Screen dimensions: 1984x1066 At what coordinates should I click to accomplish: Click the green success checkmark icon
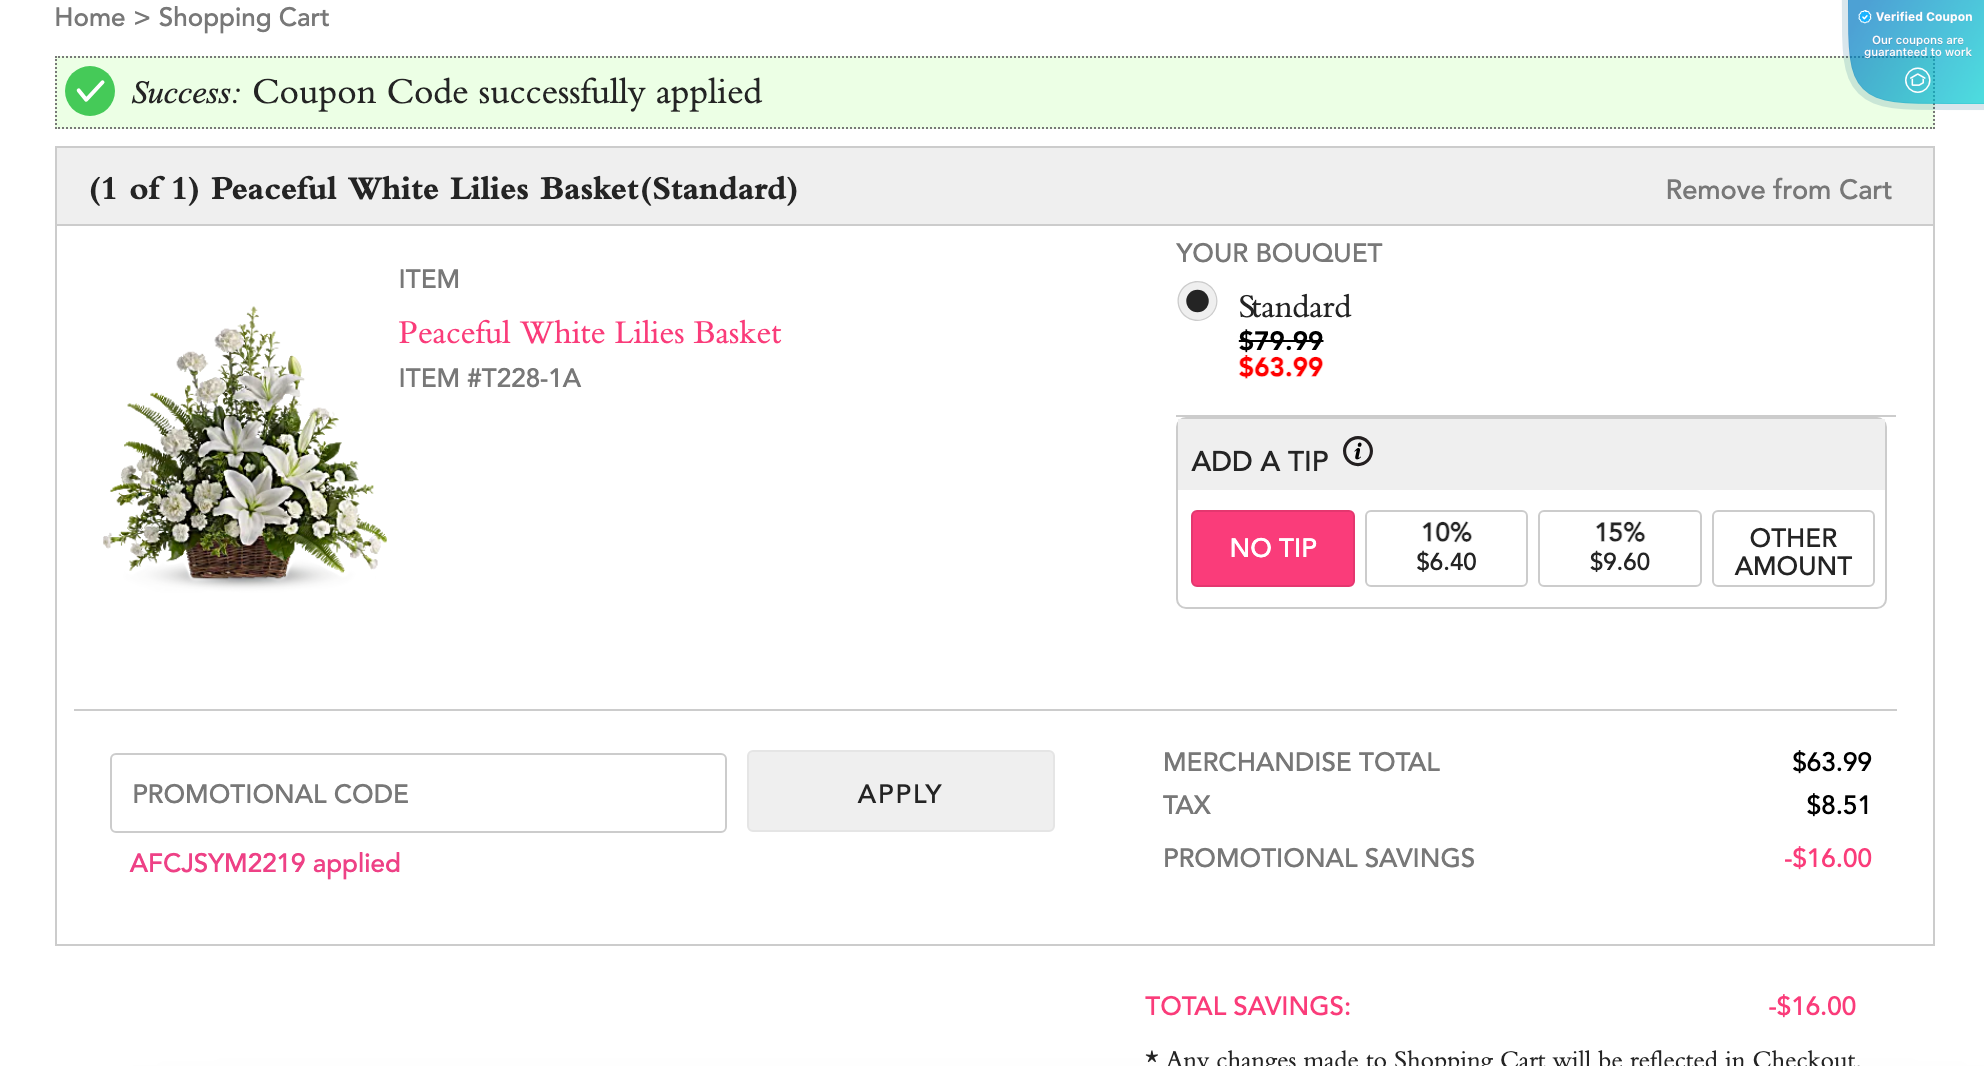tap(90, 92)
